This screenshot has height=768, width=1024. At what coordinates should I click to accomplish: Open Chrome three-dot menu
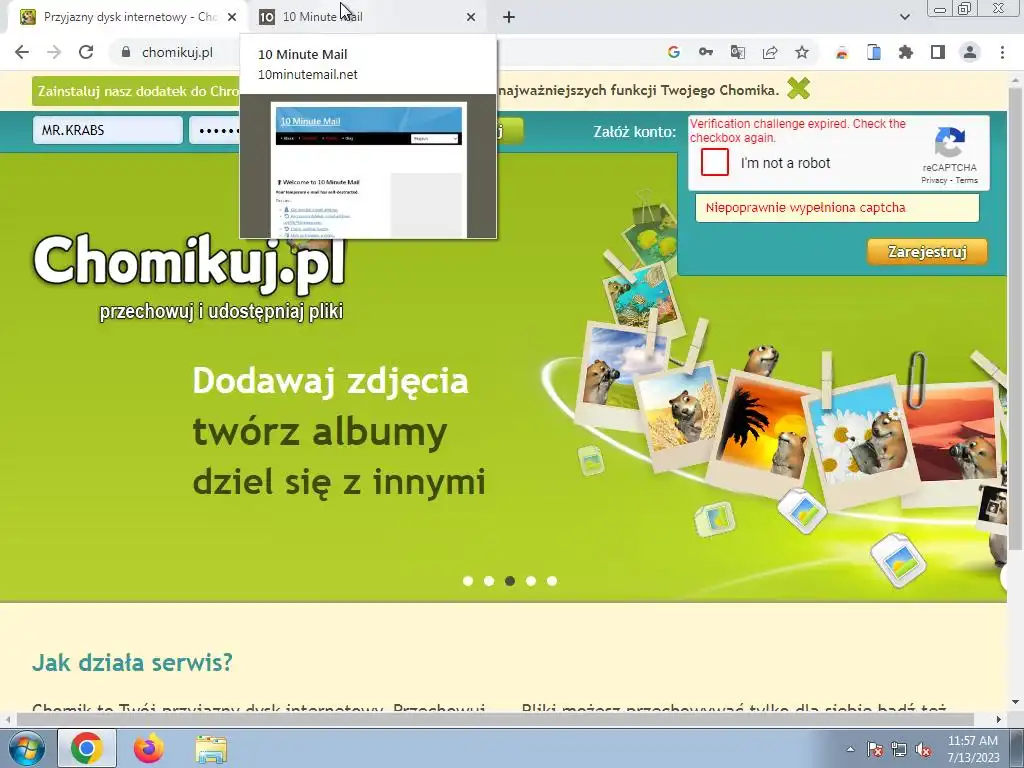[x=1002, y=52]
